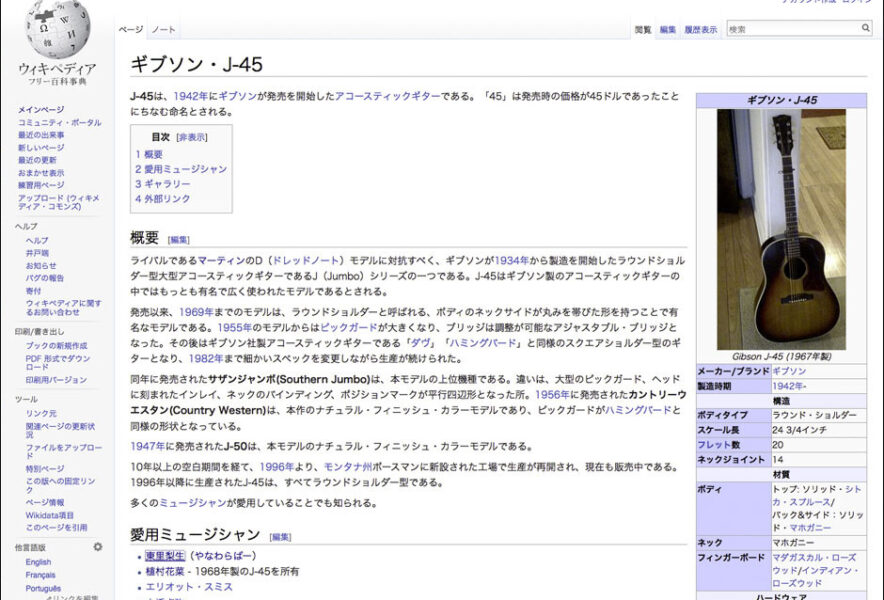Screen dimensions: 884x600
Task: Open お知らせ sidebar link
Action: pos(41,266)
